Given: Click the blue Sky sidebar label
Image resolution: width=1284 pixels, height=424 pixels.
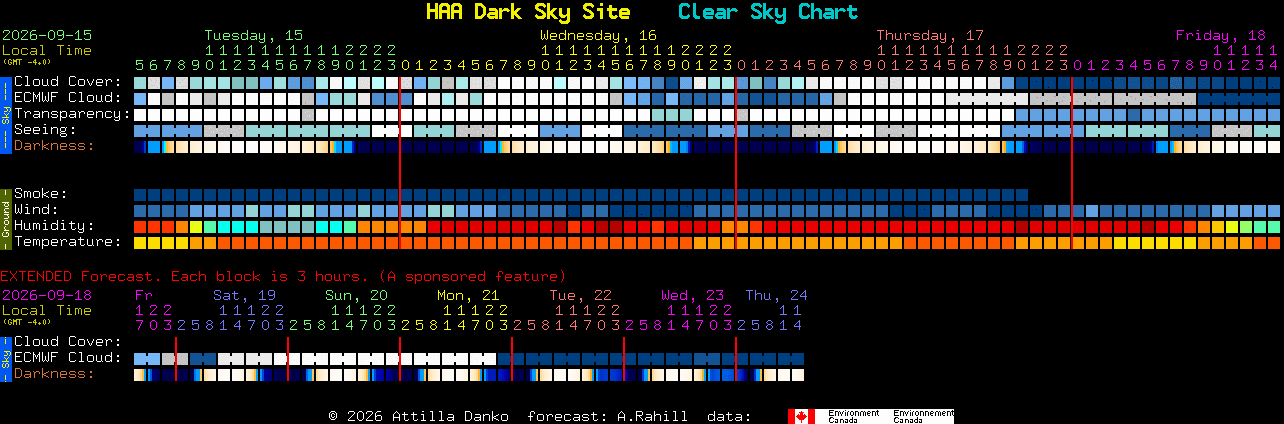Looking at the screenshot, I should (x=5, y=113).
